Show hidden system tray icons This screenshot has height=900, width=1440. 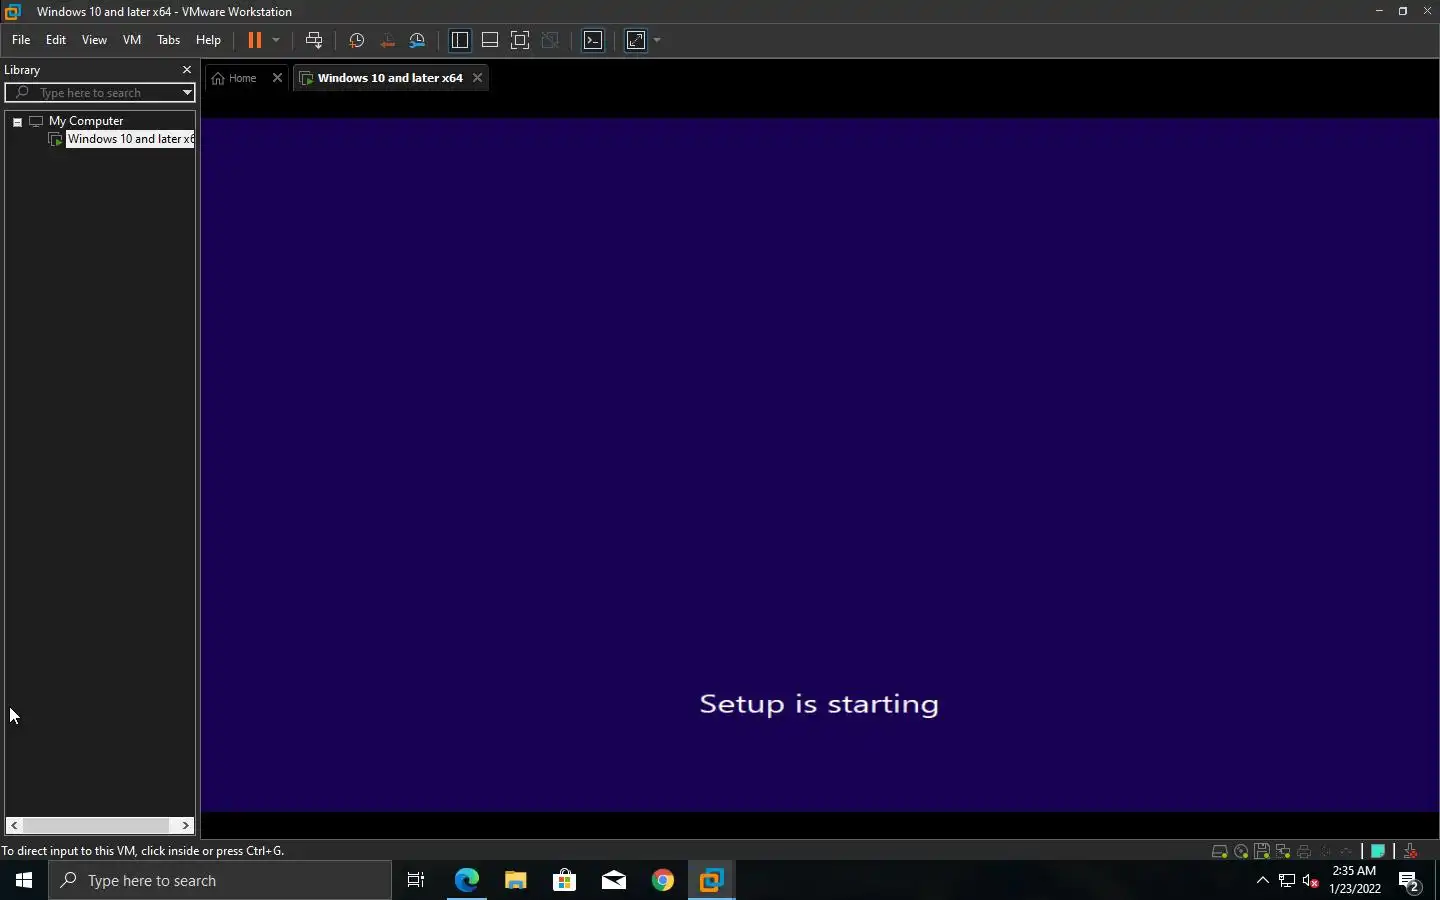click(x=1262, y=880)
